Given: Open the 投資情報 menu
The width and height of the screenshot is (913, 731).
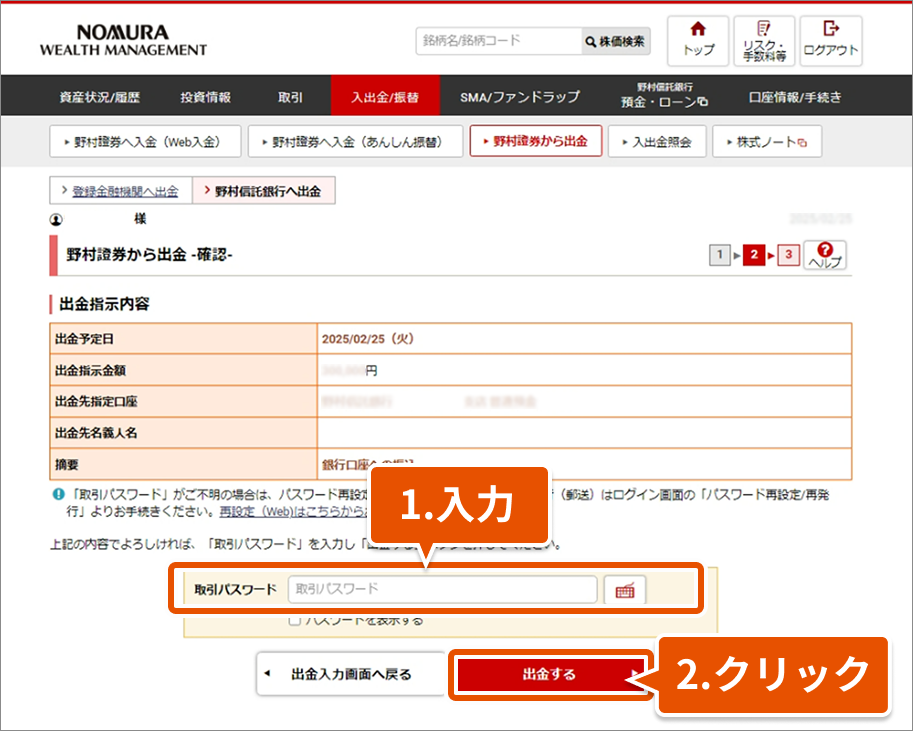Looking at the screenshot, I should tap(205, 97).
